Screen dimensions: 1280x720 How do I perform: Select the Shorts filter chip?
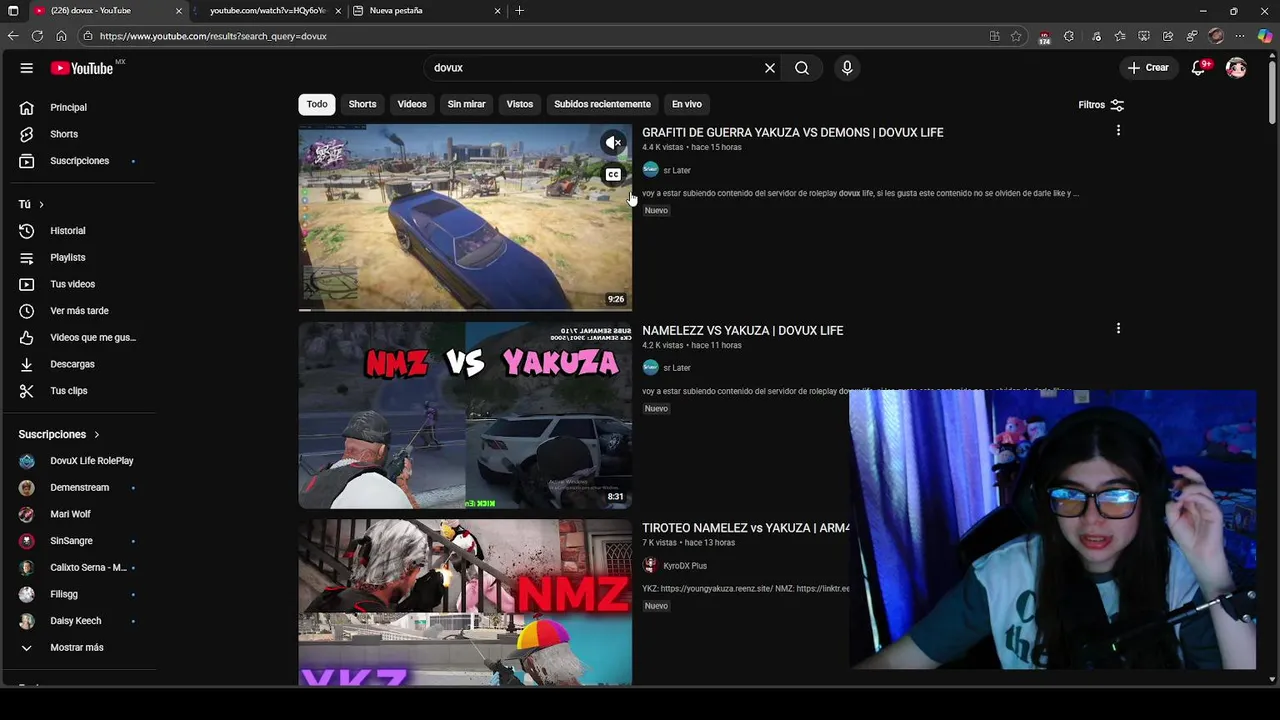pyautogui.click(x=362, y=104)
